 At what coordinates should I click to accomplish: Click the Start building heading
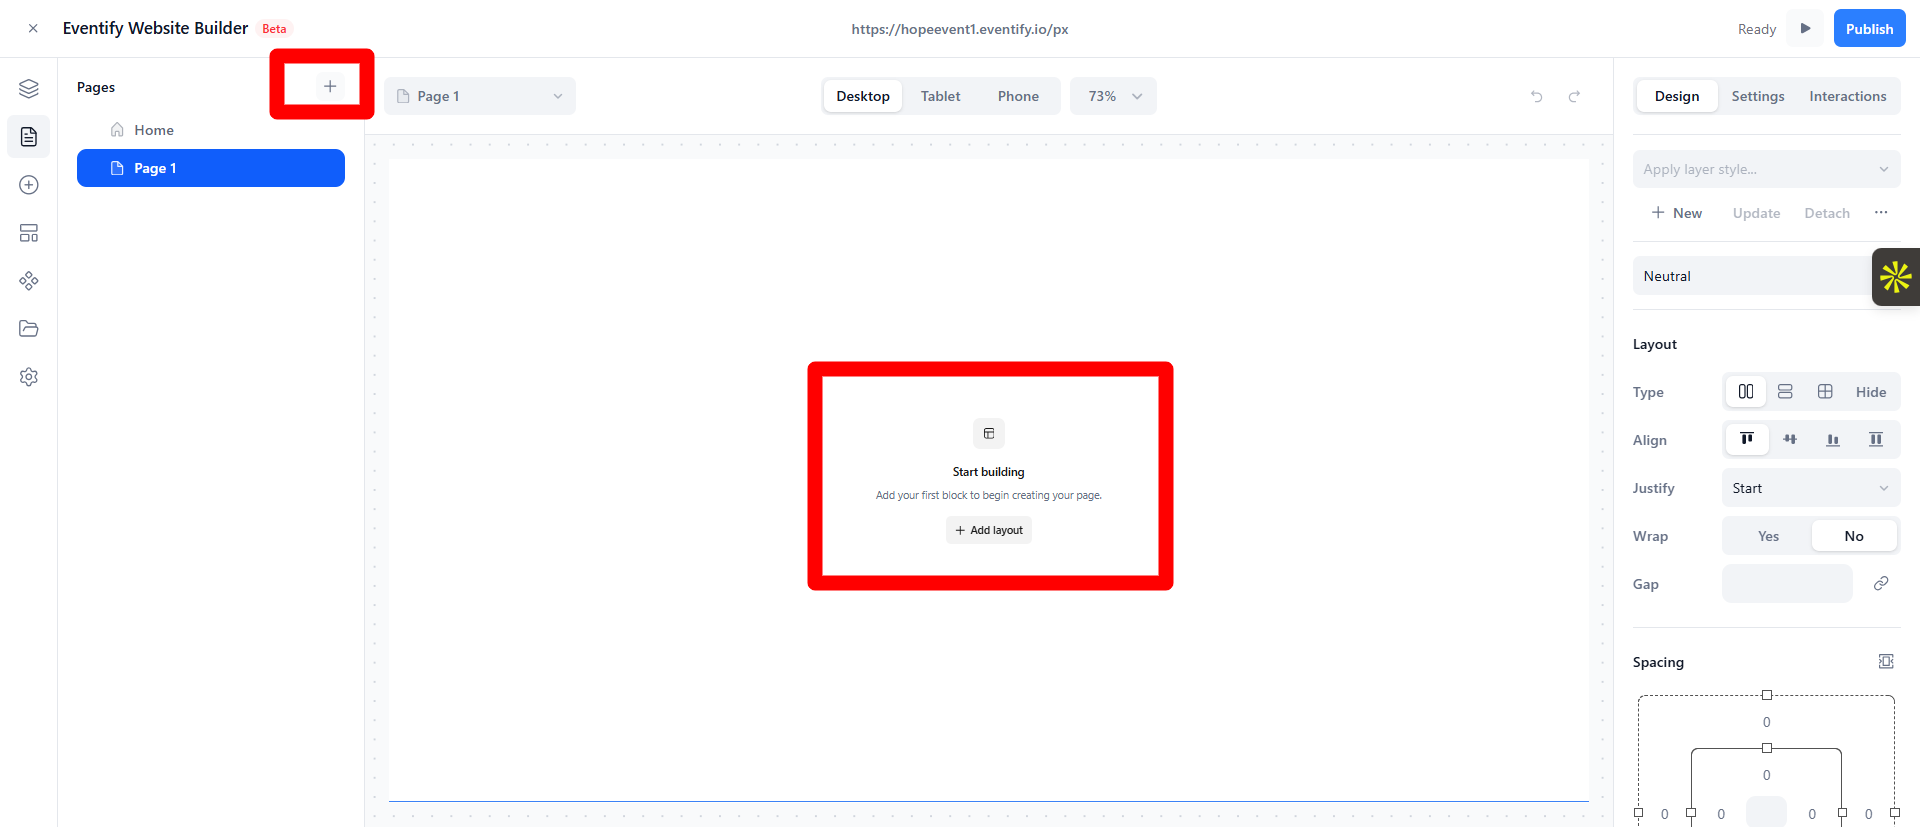[x=989, y=472]
